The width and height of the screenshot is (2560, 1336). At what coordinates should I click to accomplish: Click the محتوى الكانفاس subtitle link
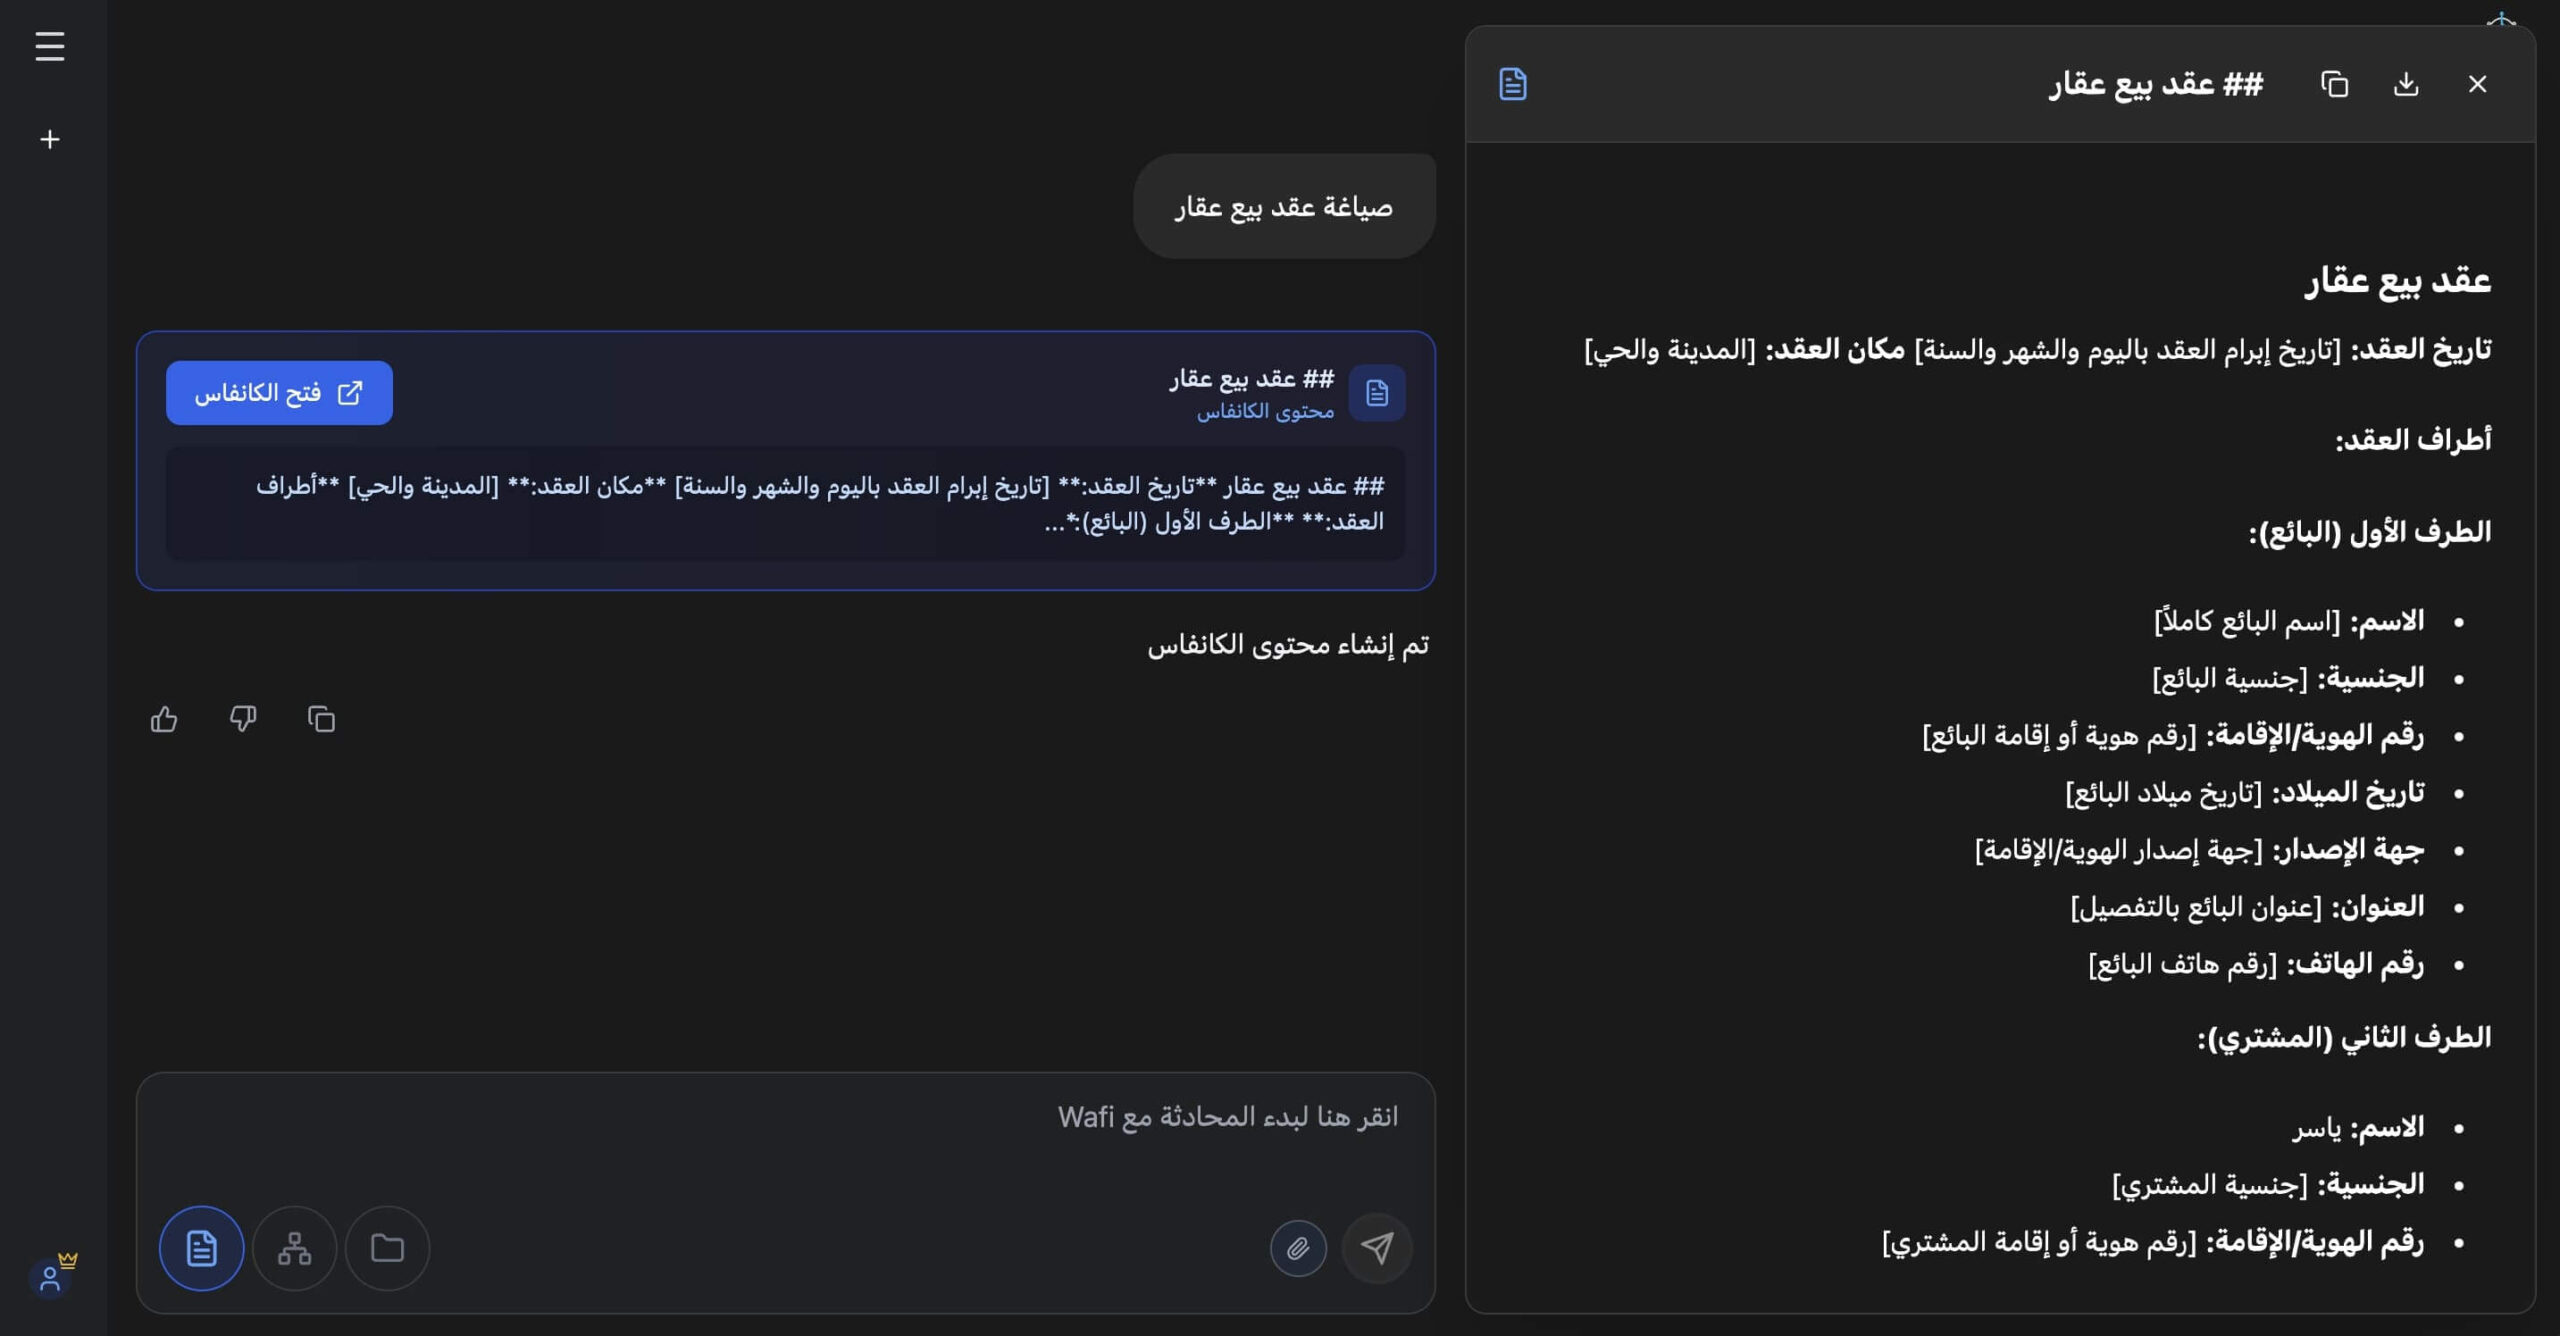pos(1265,412)
